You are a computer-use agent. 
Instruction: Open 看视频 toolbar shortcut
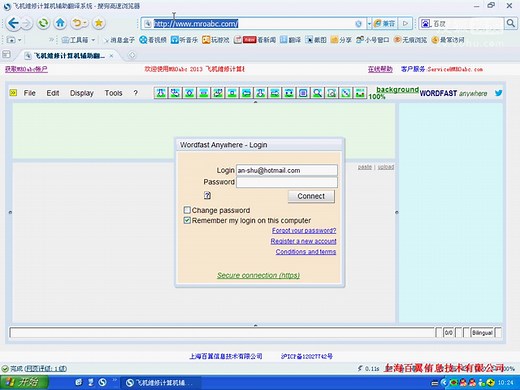[x=153, y=40]
